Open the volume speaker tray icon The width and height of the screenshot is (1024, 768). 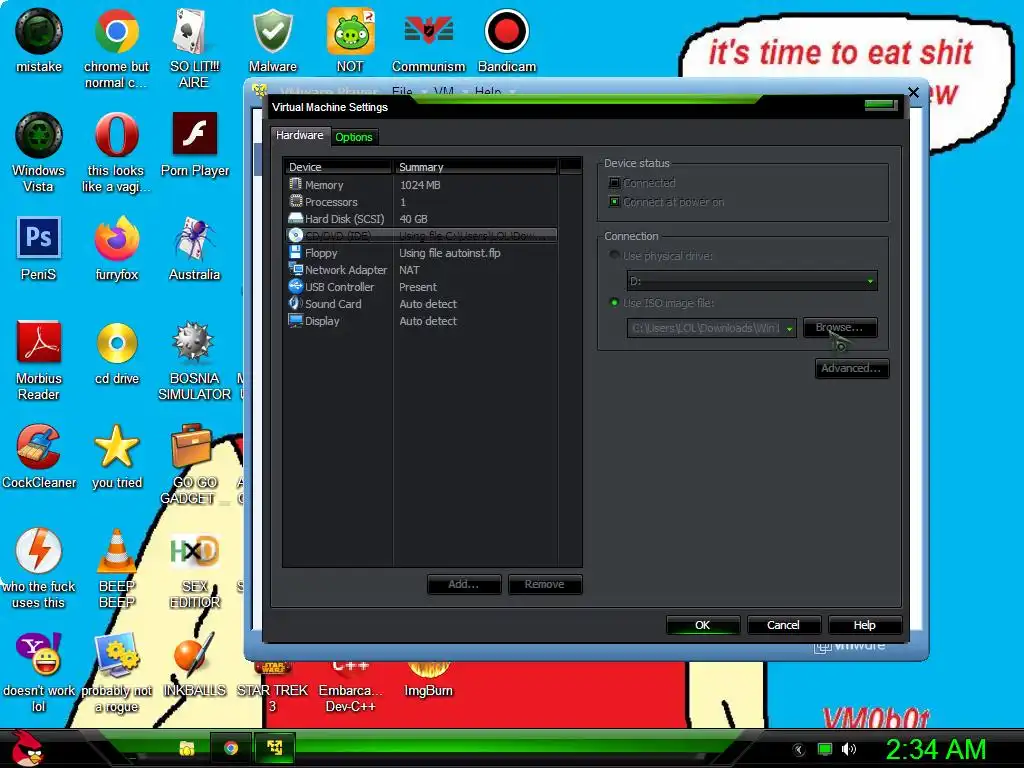(x=848, y=749)
